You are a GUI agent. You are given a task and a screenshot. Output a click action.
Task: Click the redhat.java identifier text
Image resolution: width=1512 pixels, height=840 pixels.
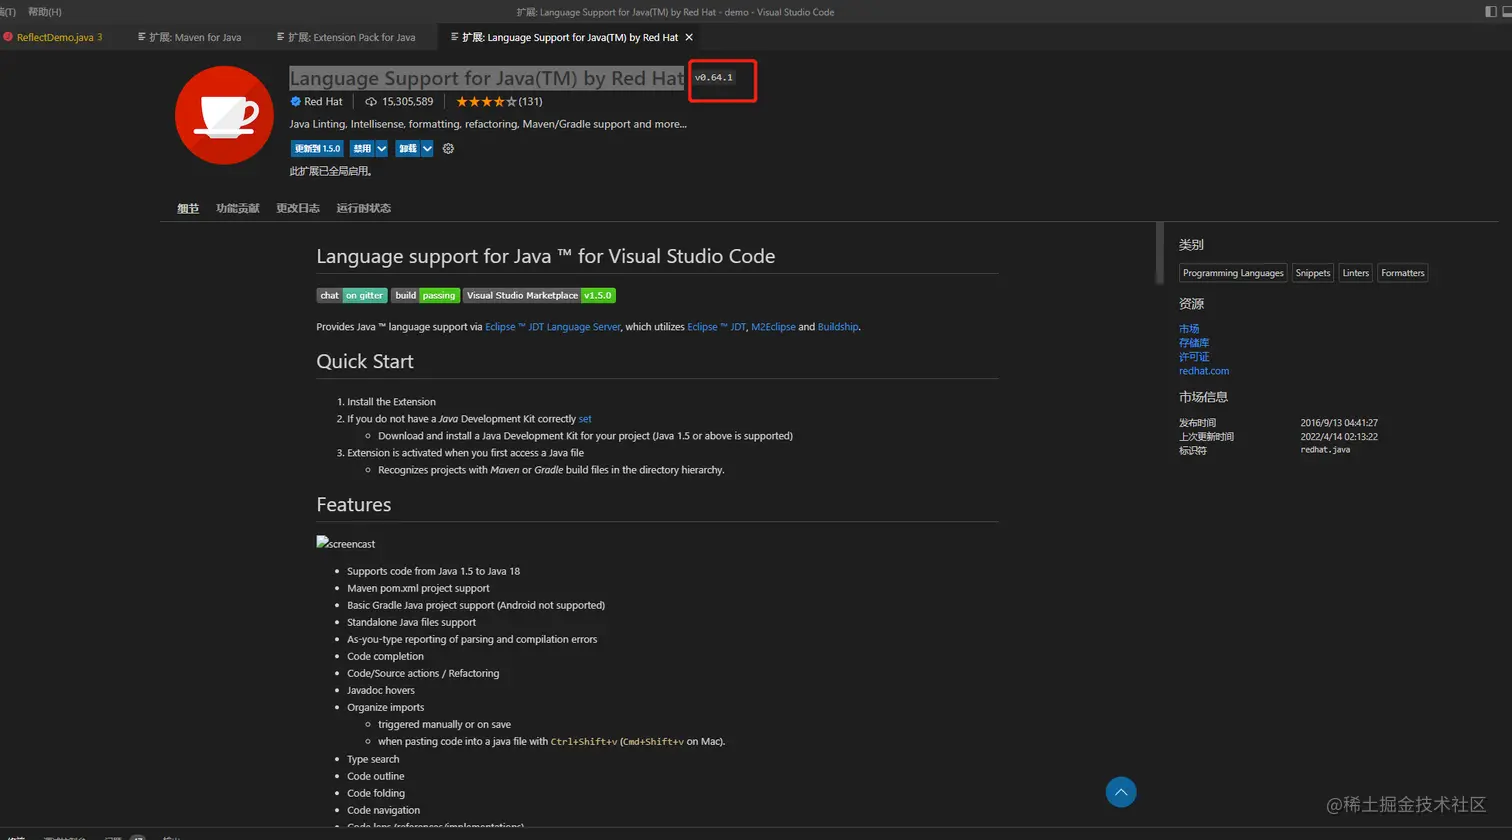[1325, 450]
